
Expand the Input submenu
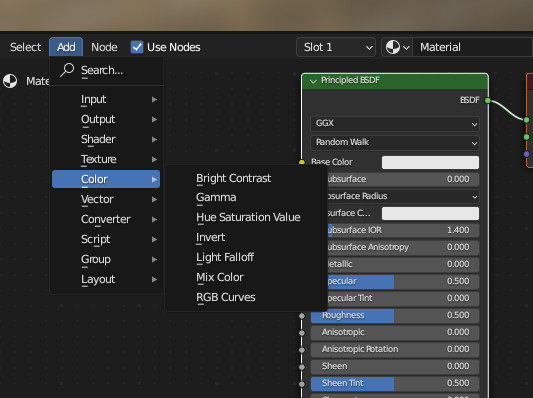106,99
